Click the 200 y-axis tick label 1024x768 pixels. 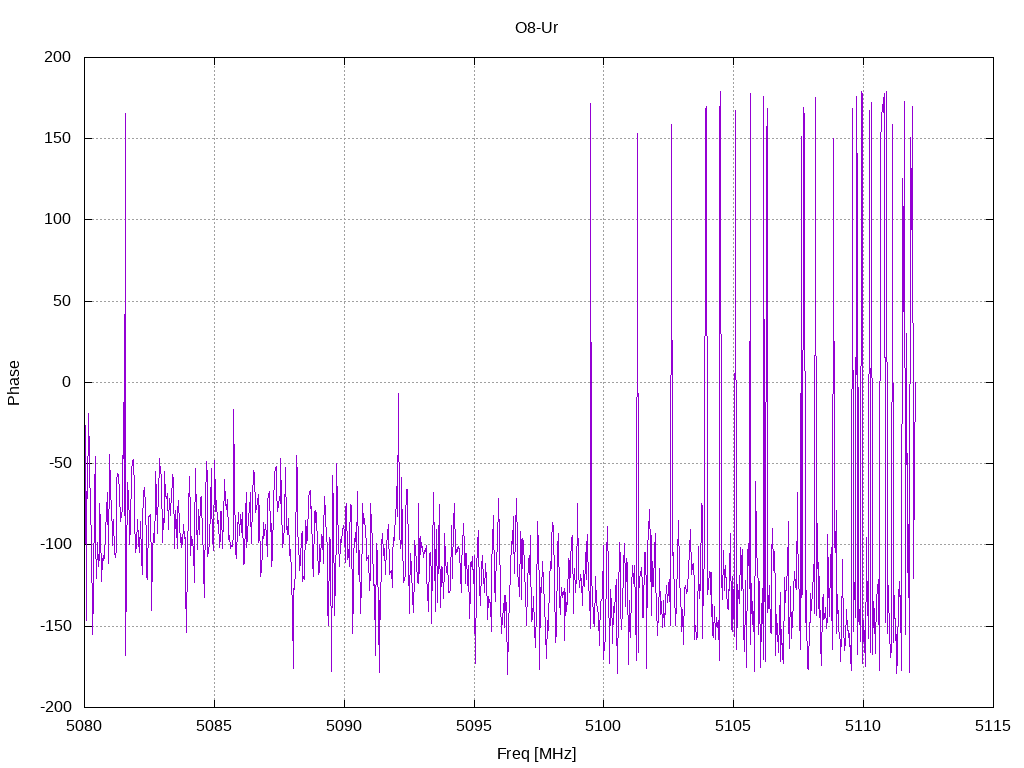point(57,57)
